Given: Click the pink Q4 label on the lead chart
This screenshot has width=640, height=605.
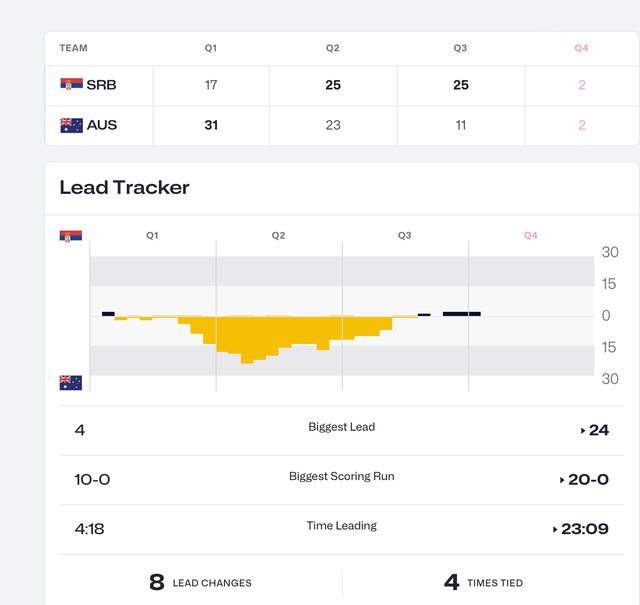Looking at the screenshot, I should pos(530,236).
